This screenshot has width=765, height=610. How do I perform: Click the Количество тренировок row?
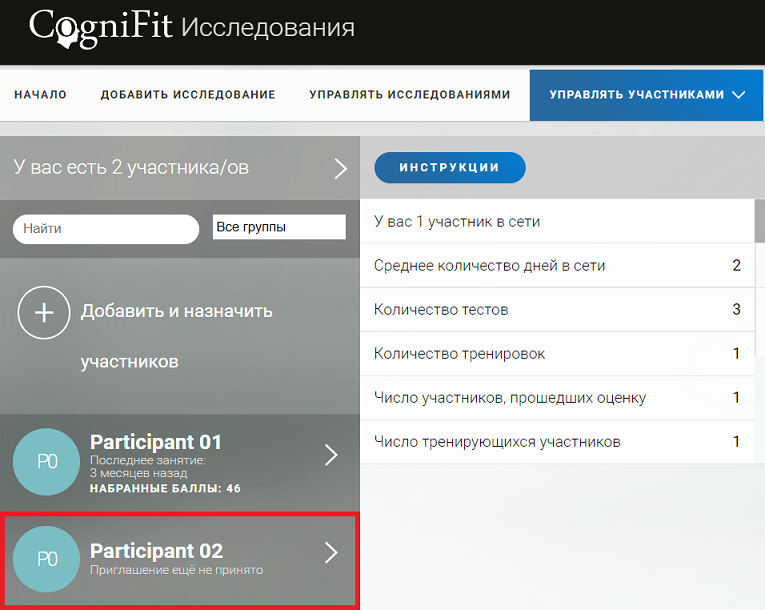tap(556, 354)
